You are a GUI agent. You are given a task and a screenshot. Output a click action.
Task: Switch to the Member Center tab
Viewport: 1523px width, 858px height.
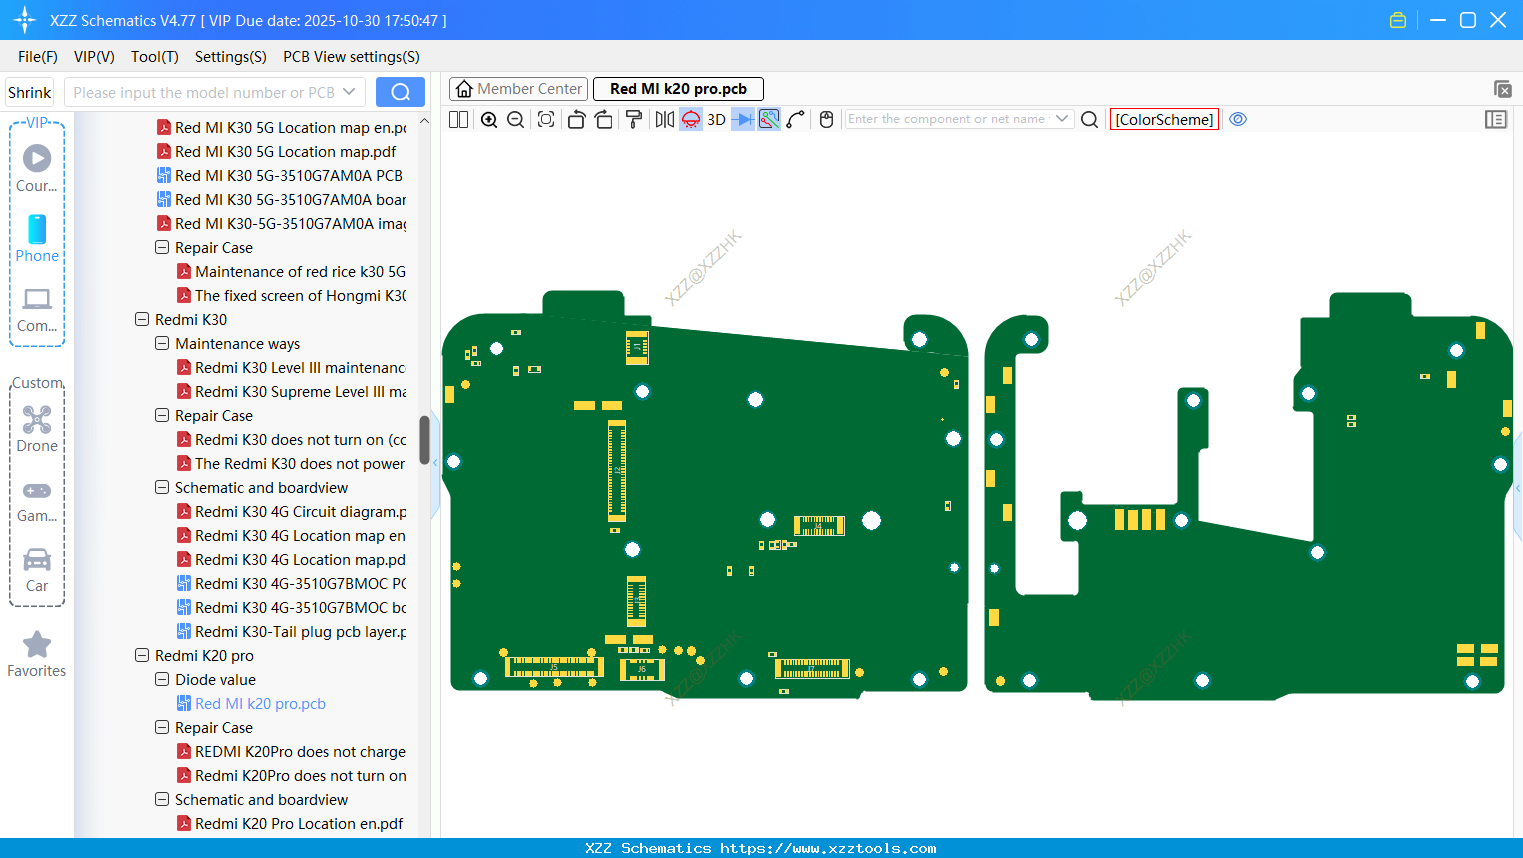pos(519,89)
